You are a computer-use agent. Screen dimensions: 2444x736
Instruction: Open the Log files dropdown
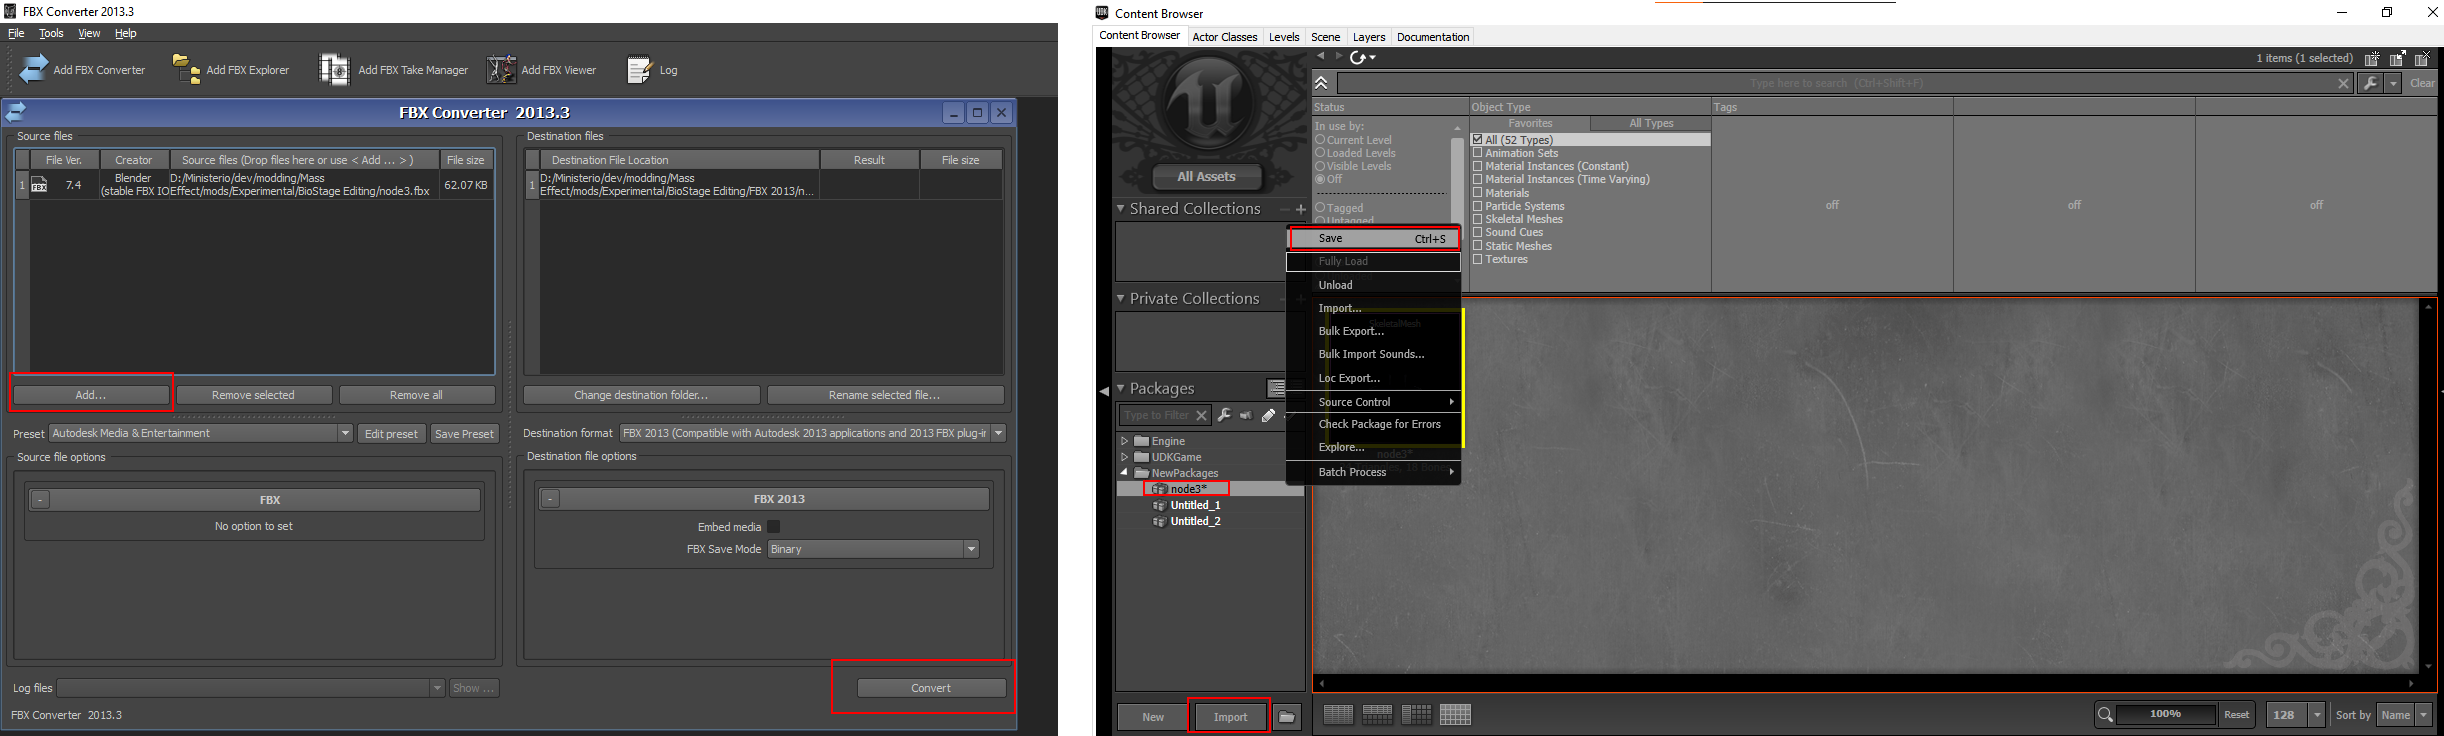tap(437, 688)
